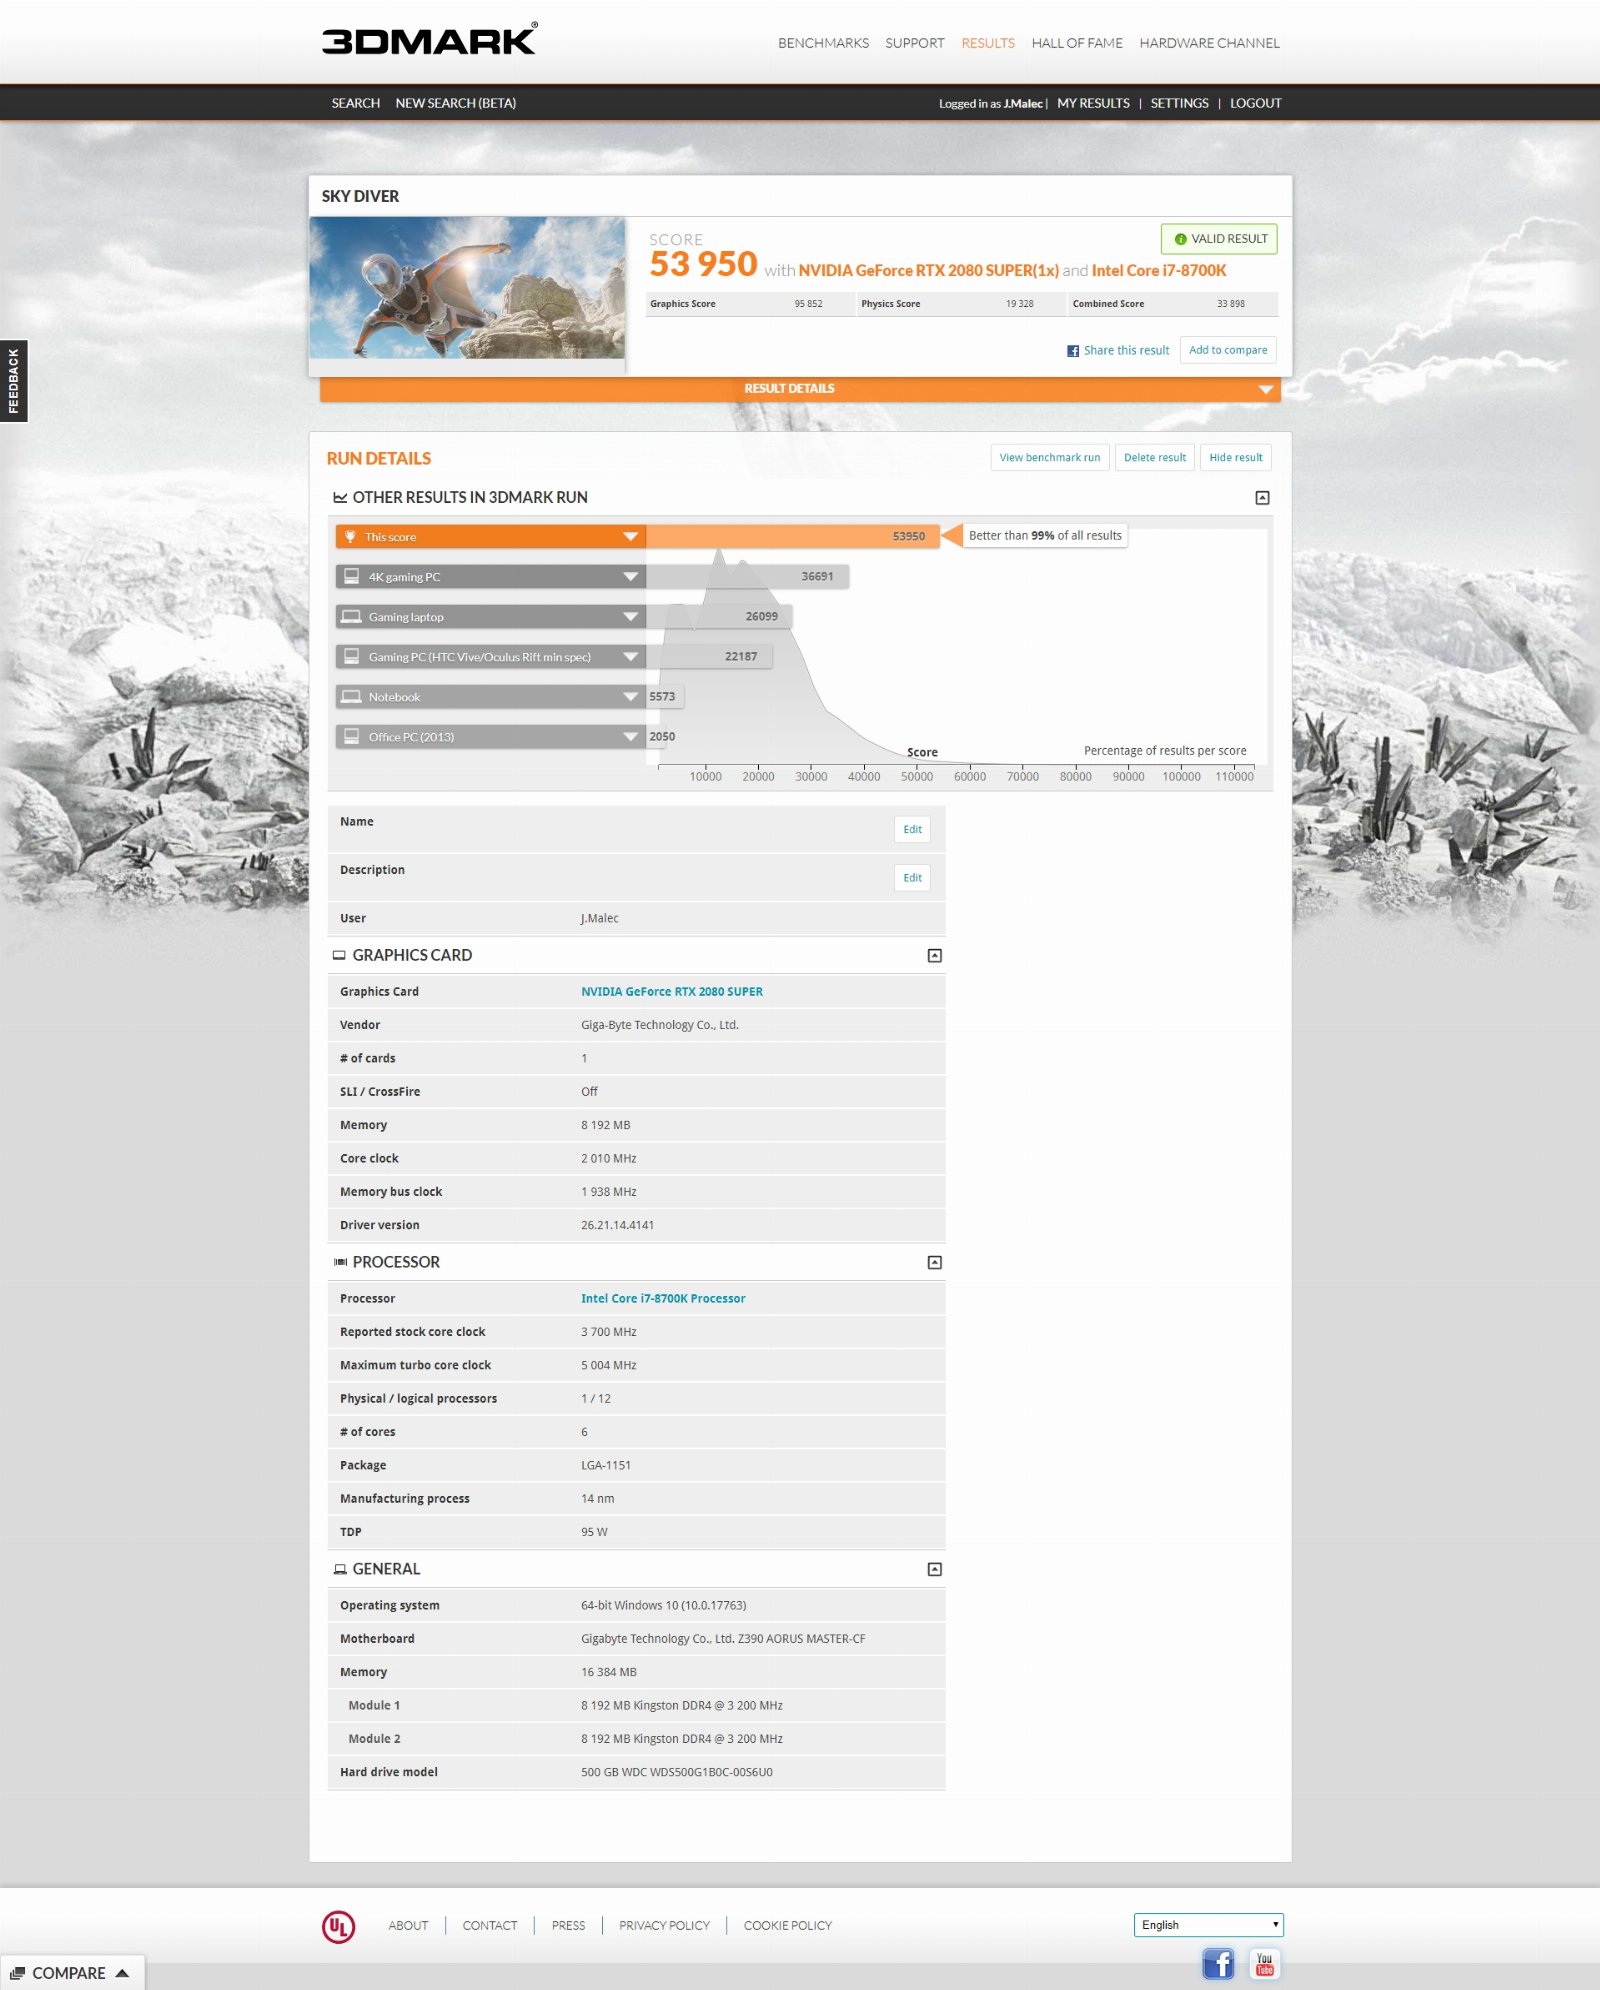This screenshot has width=1600, height=1990.
Task: Click the monitor icon beside 4K gaming PC
Action: [351, 576]
